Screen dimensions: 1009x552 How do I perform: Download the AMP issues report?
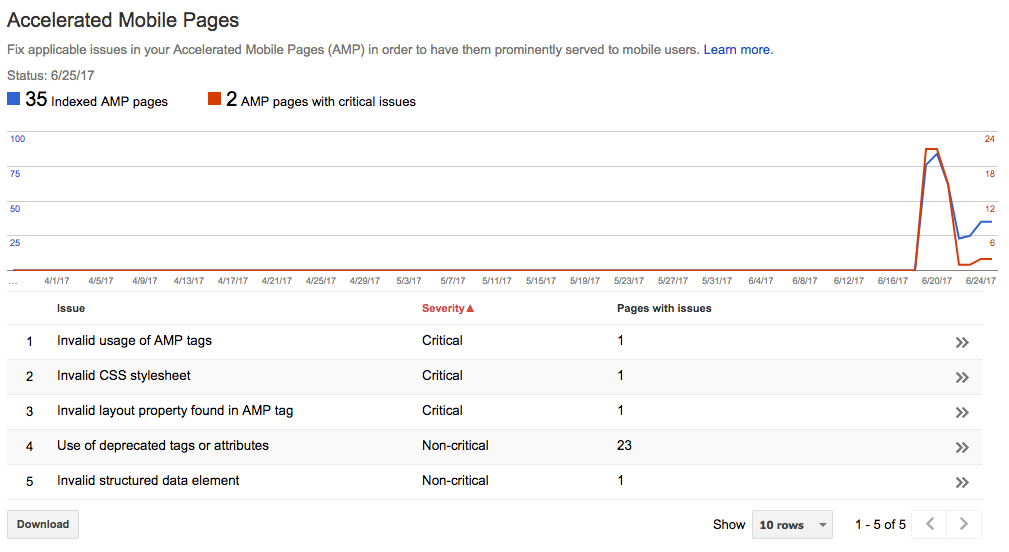(x=43, y=524)
